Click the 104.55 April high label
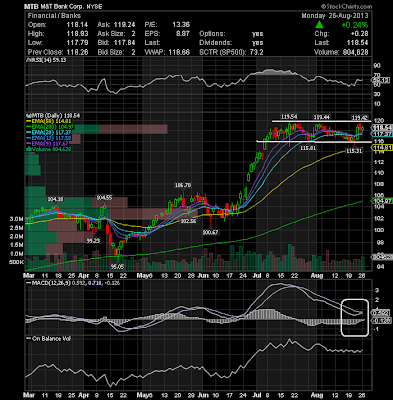This screenshot has width=393, height=400. pos(104,198)
